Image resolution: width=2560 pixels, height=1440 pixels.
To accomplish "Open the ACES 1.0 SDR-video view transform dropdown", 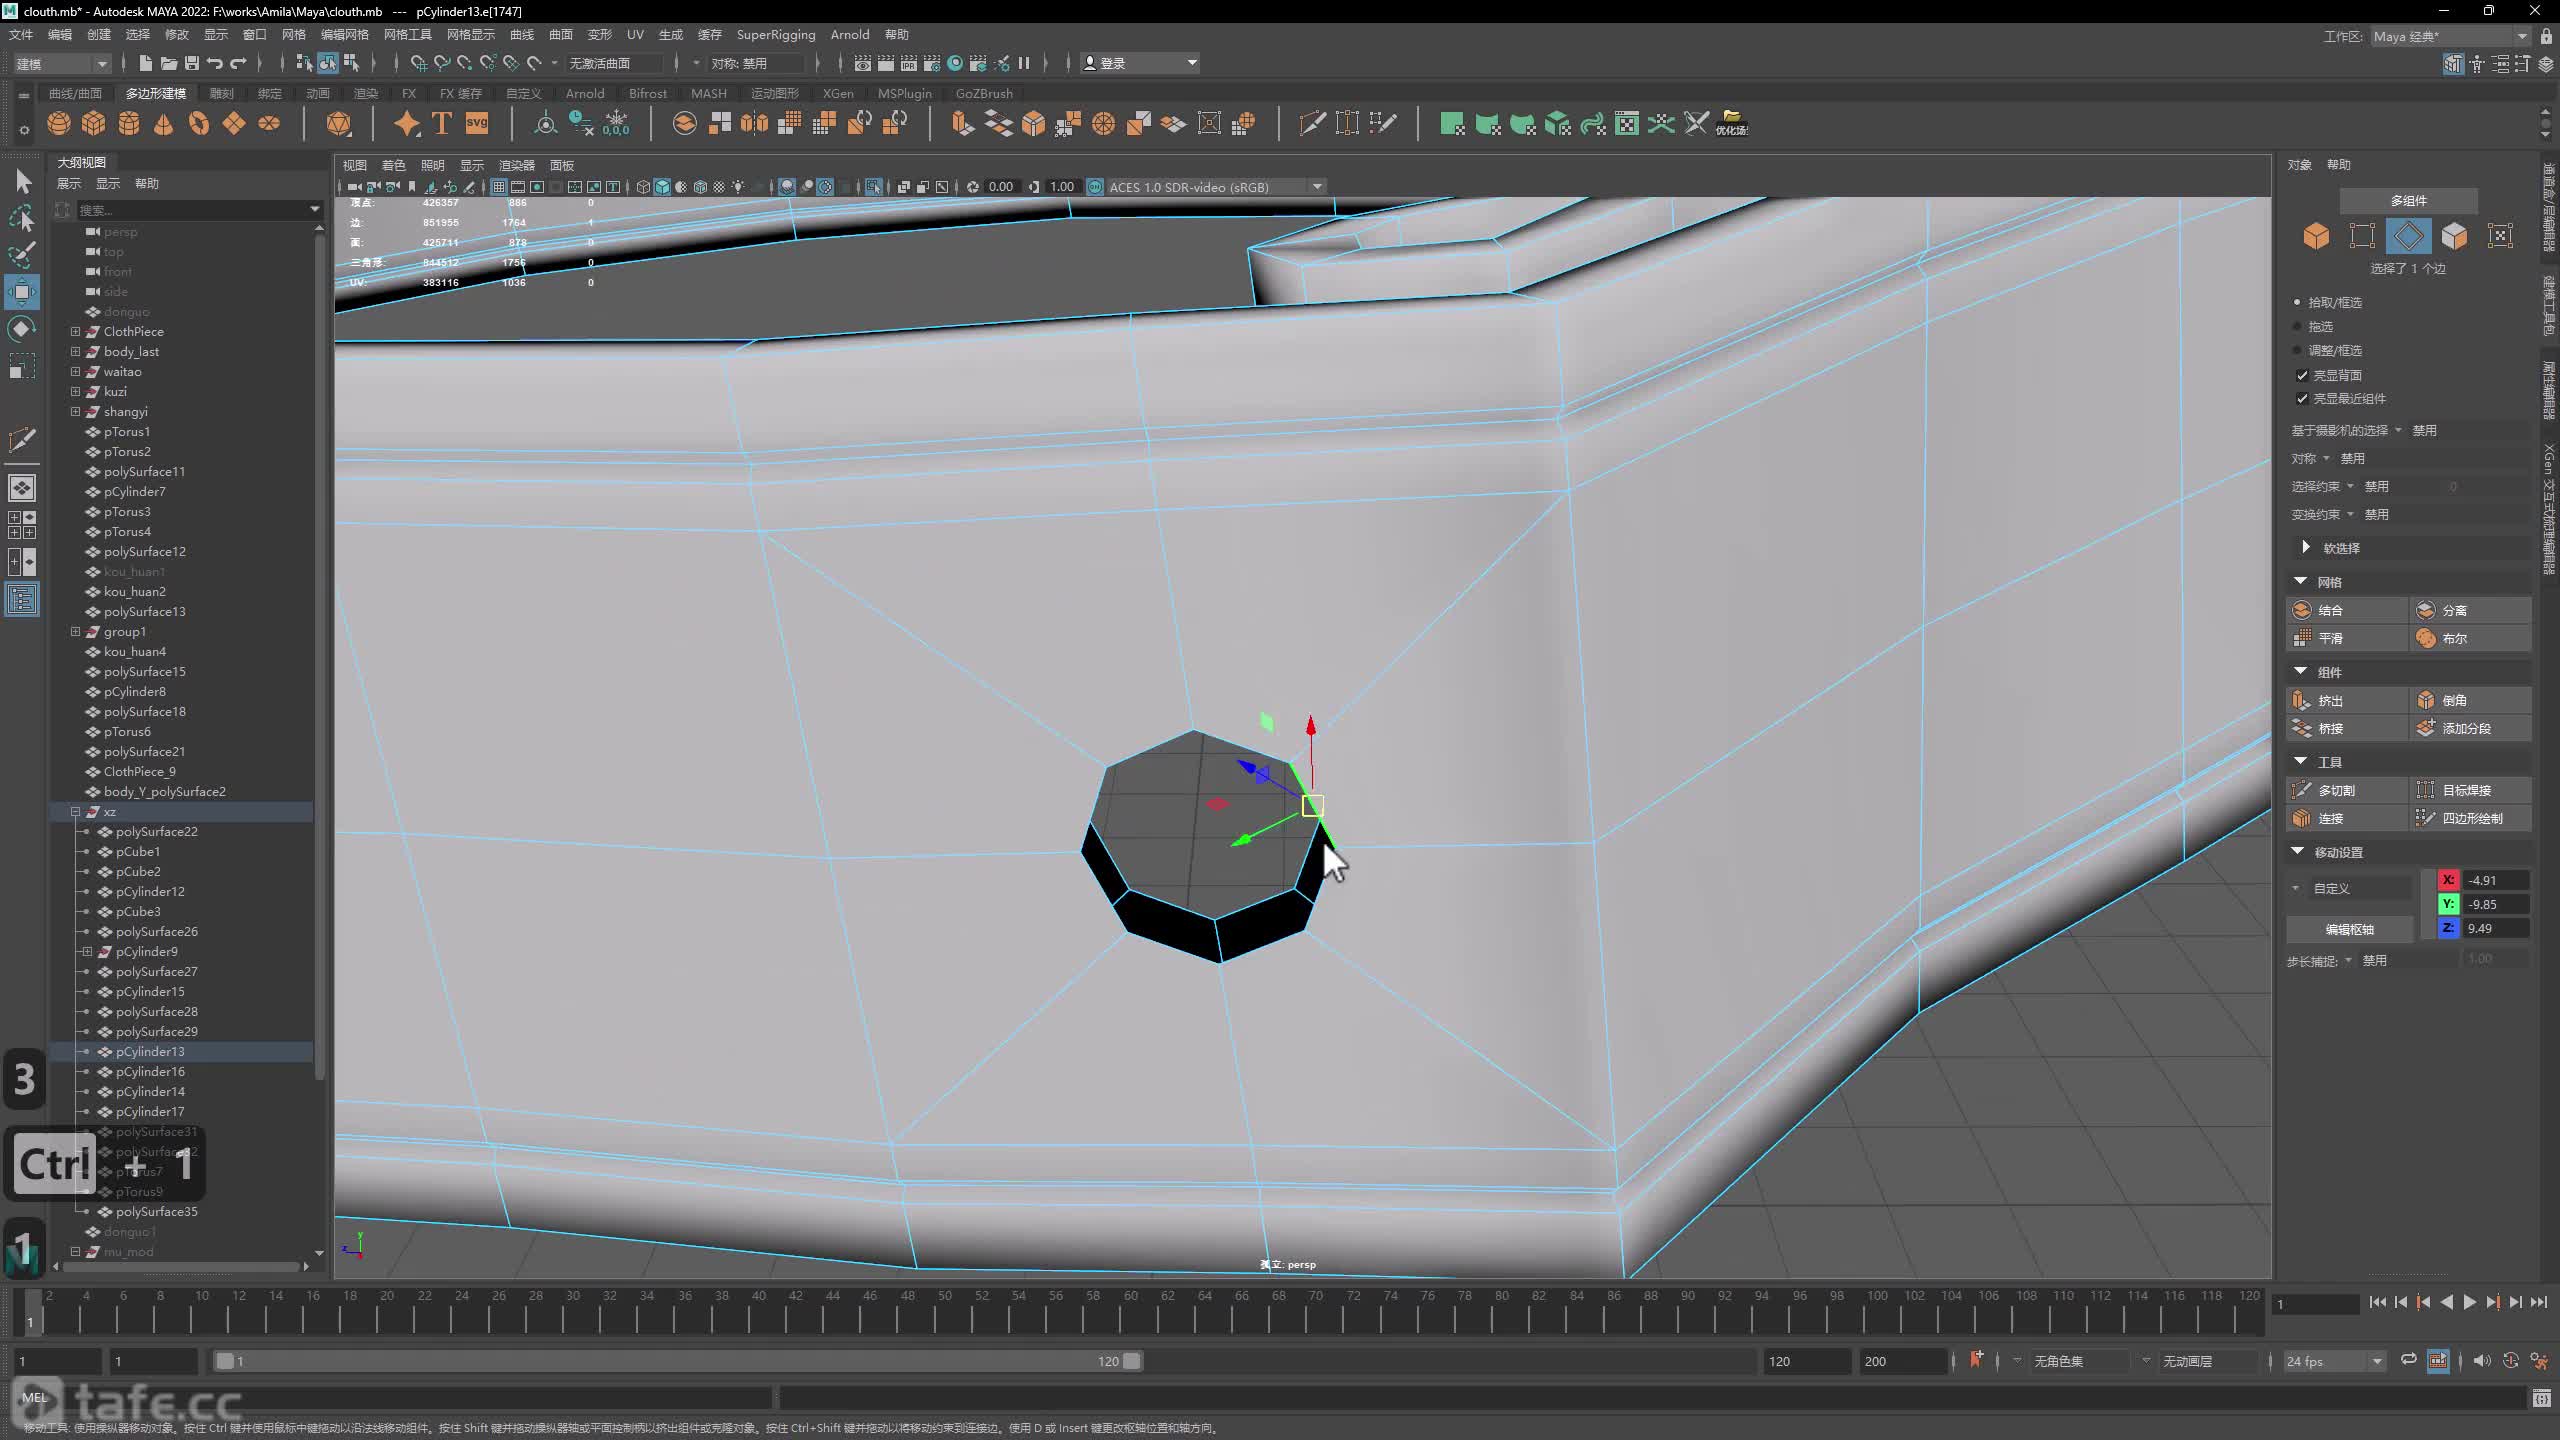I will click(x=1215, y=187).
